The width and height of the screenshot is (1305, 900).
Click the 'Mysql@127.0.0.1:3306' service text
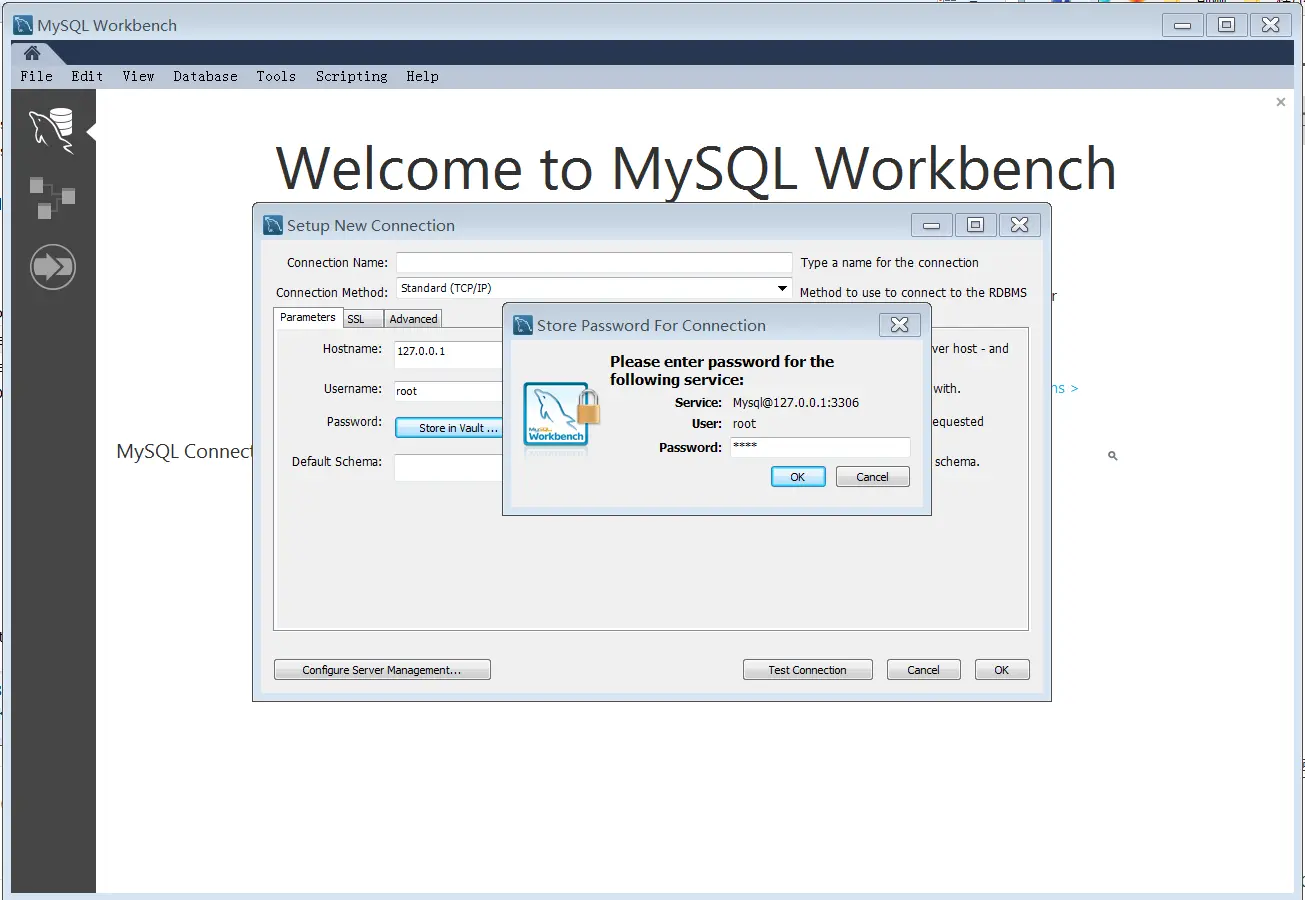click(796, 403)
